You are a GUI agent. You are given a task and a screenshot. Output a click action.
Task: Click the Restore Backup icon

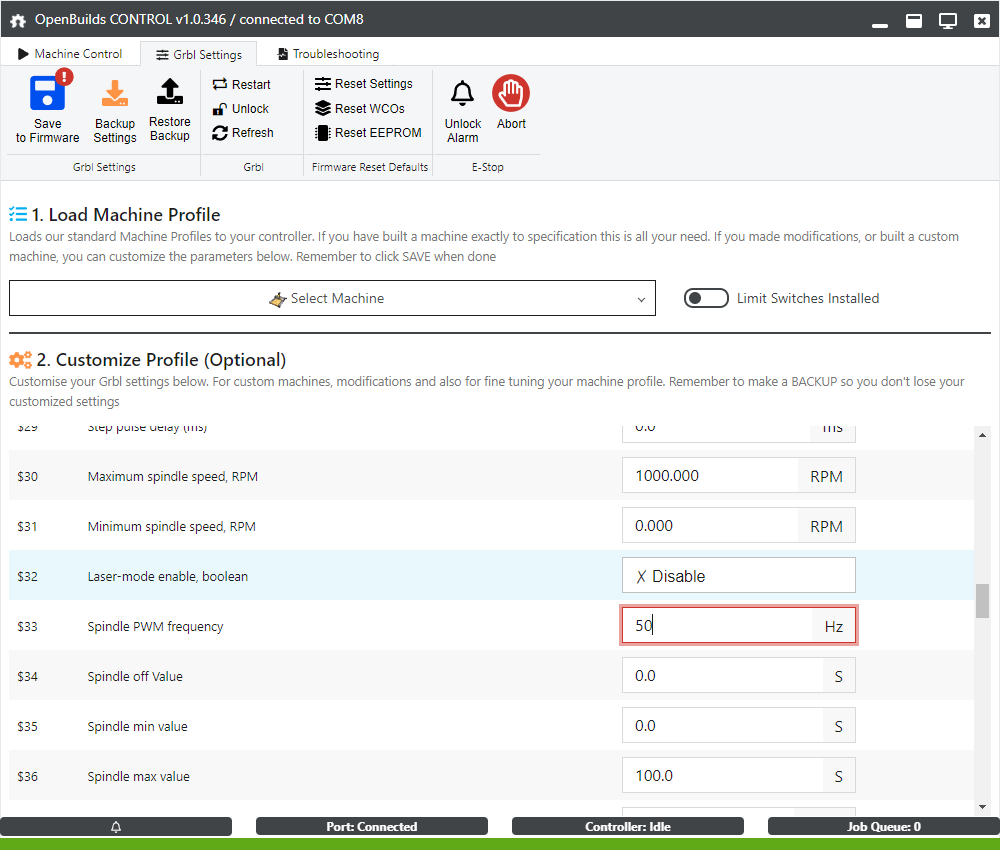pyautogui.click(x=169, y=93)
